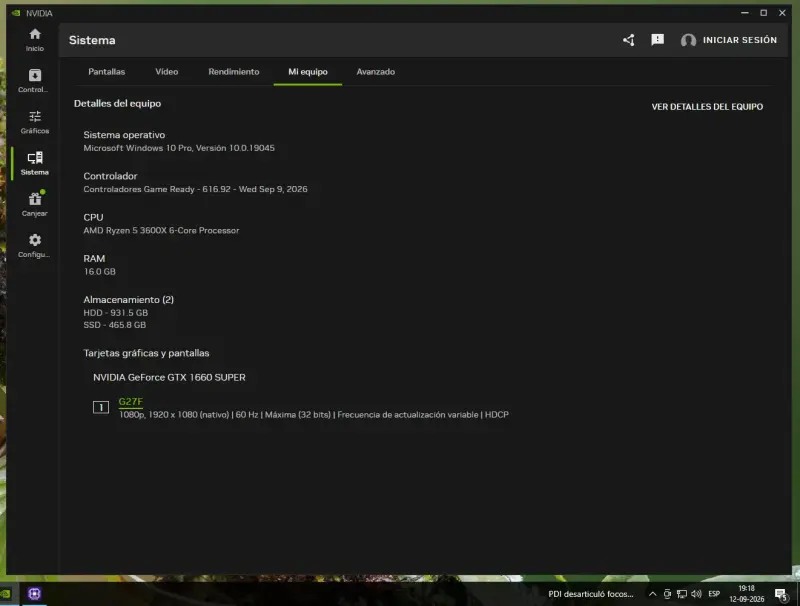Click INICIAR SESIÓN button

pyautogui.click(x=740, y=40)
